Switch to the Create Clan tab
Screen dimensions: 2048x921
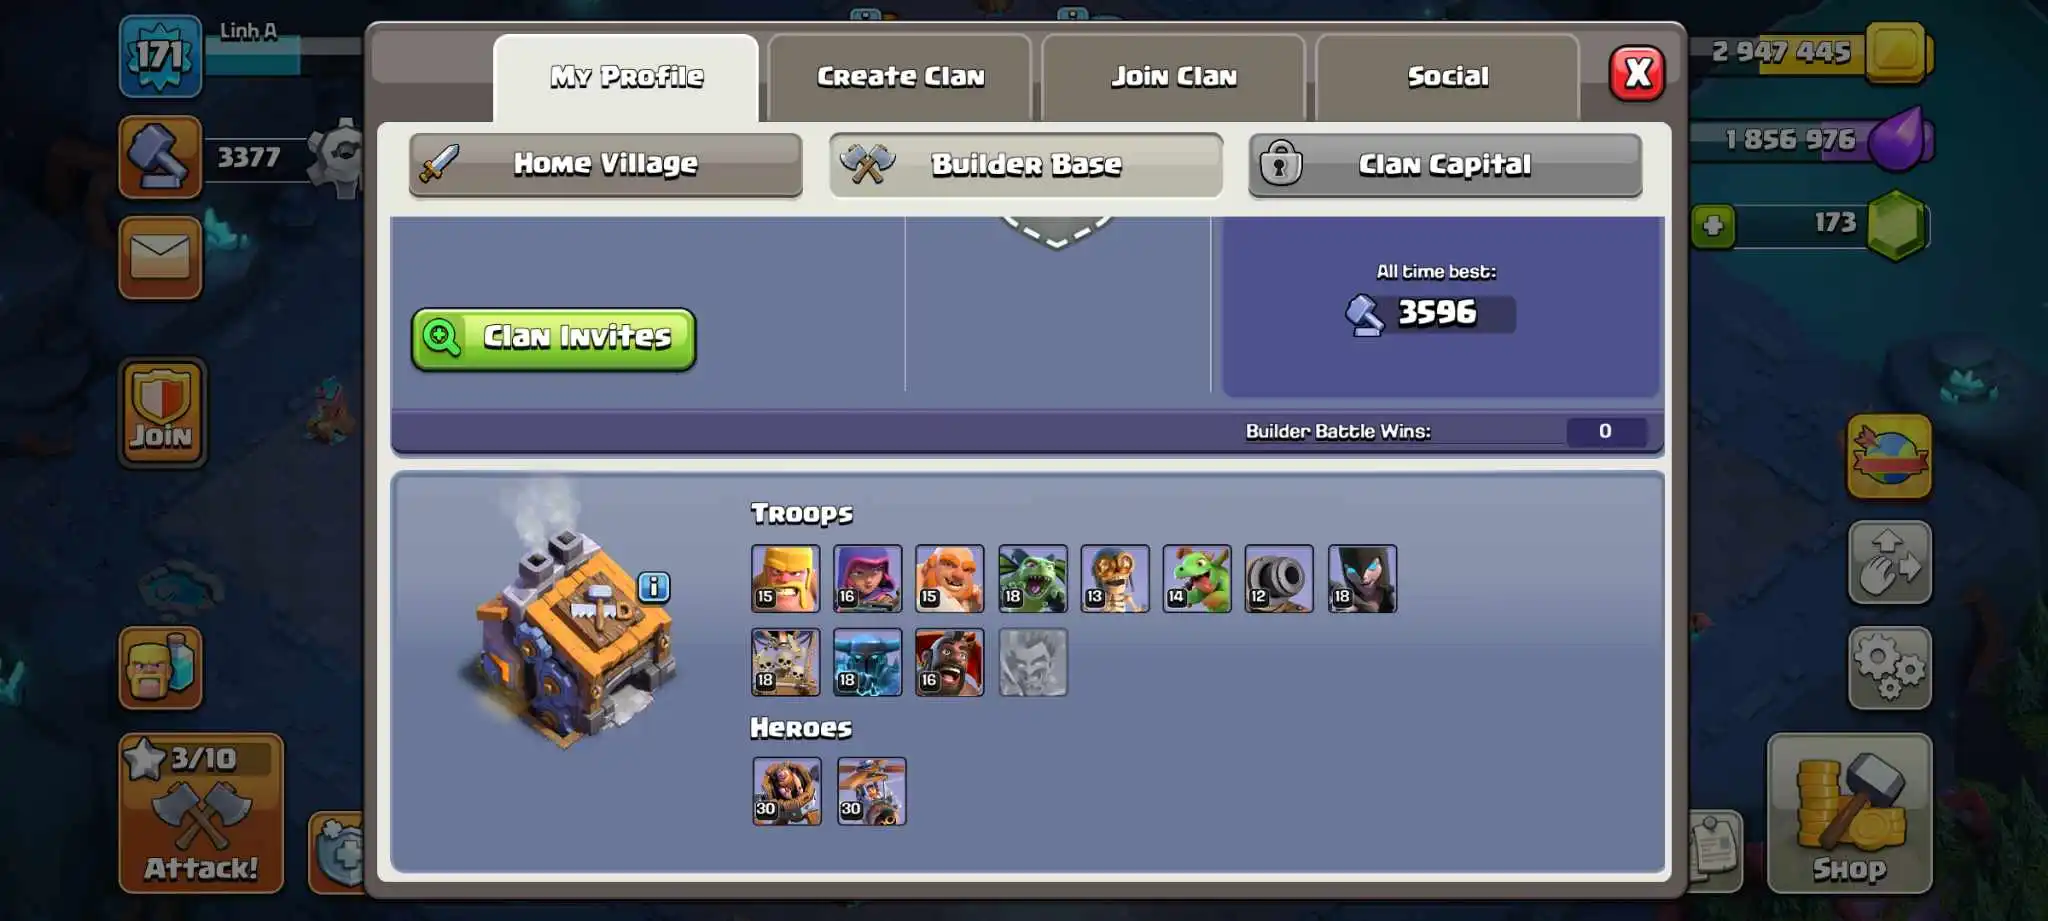coord(900,77)
